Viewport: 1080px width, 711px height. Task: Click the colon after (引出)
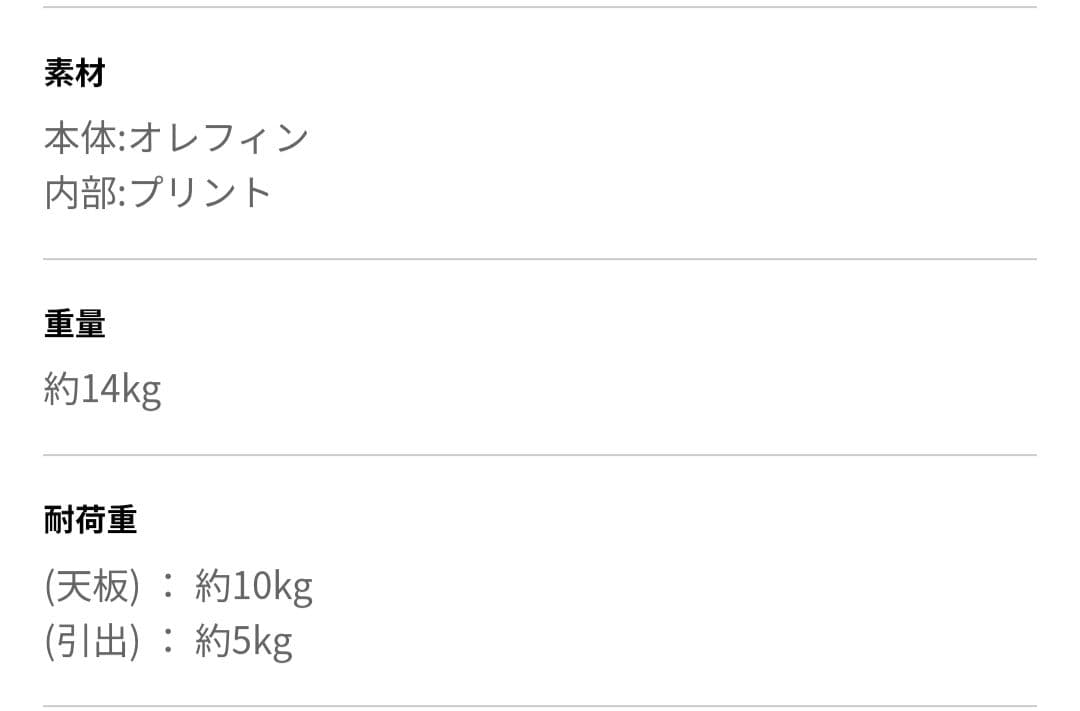click(167, 641)
